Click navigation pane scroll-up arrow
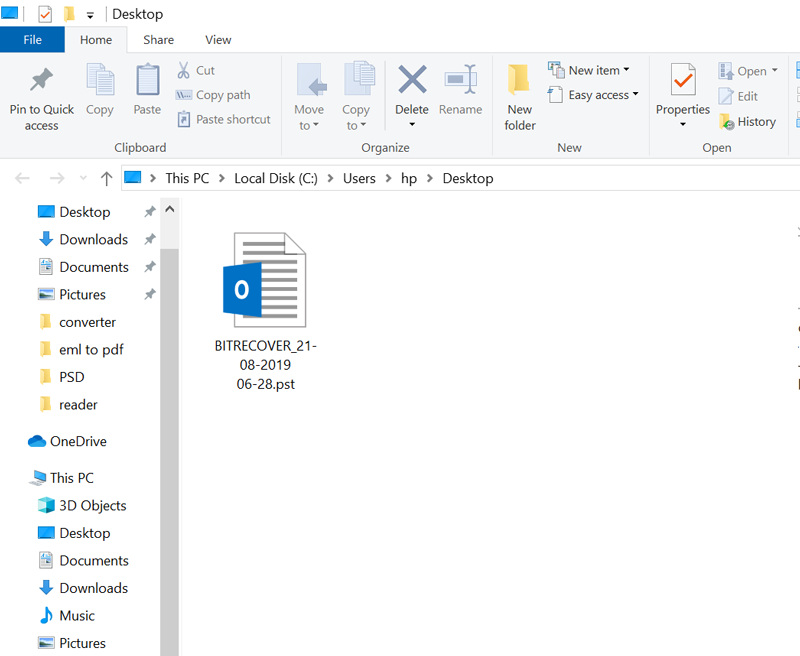The height and width of the screenshot is (656, 800). pyautogui.click(x=170, y=209)
